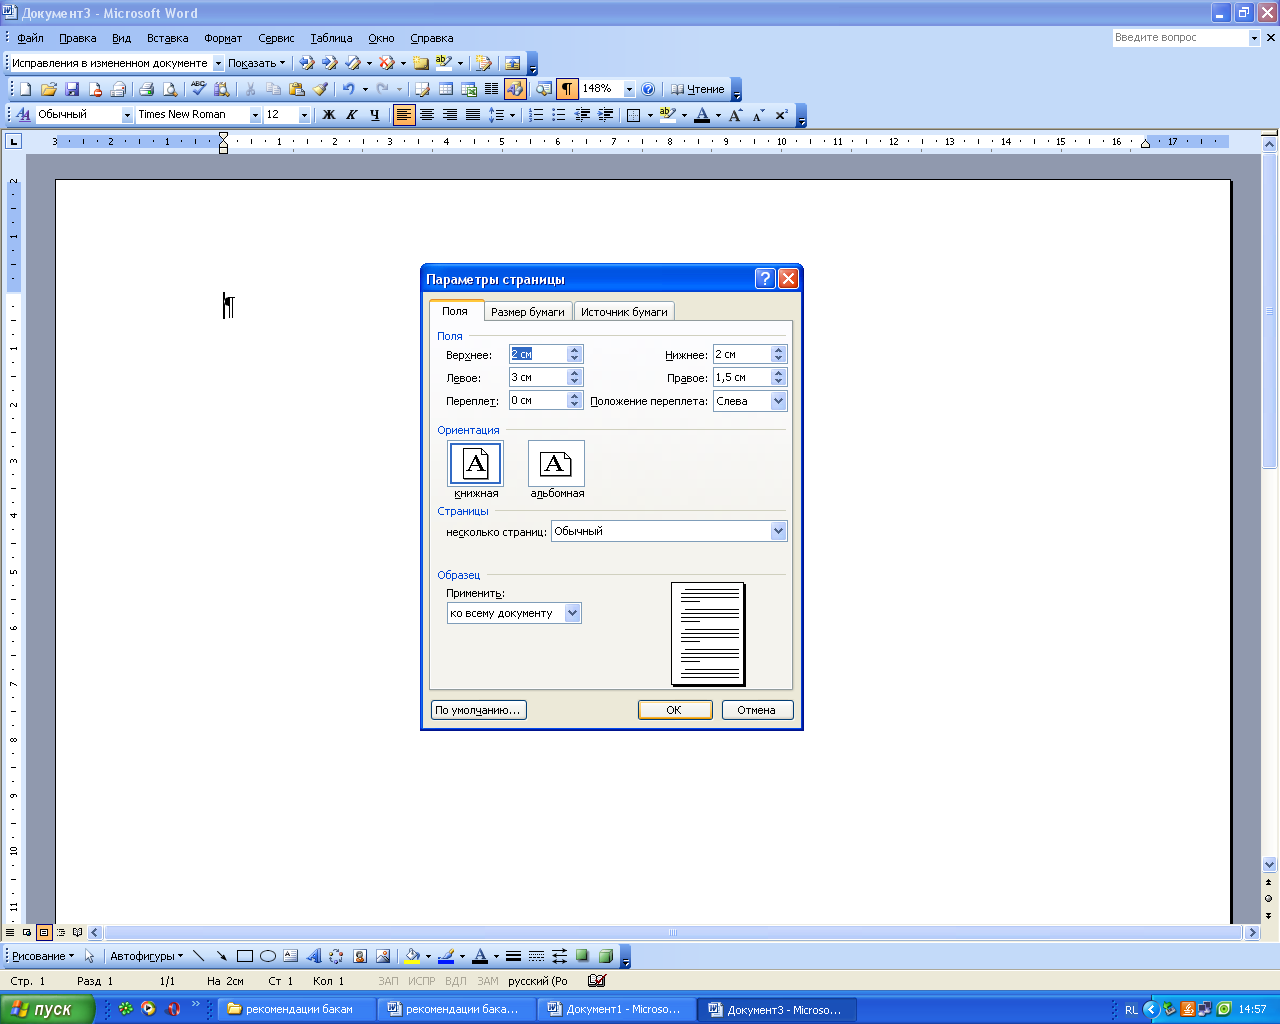This screenshot has width=1280, height=1024.
Task: Toggle left text alignment
Action: tap(404, 115)
